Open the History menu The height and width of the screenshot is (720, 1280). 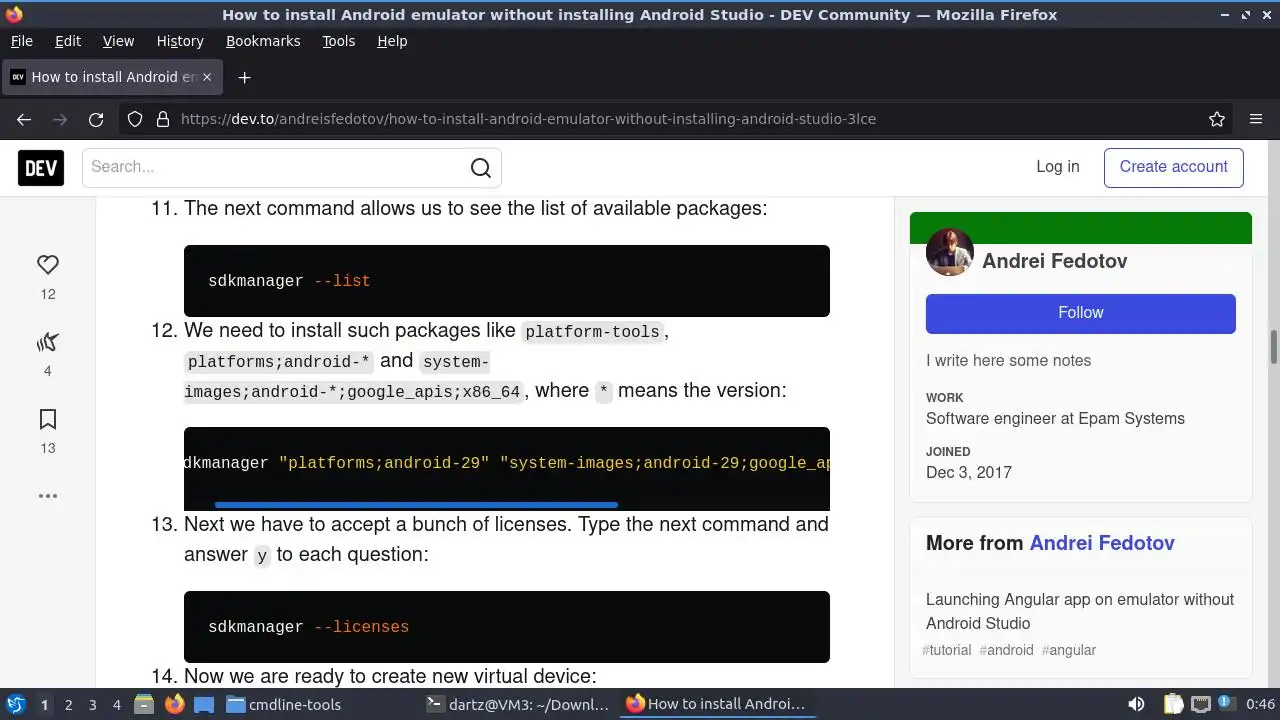180,41
